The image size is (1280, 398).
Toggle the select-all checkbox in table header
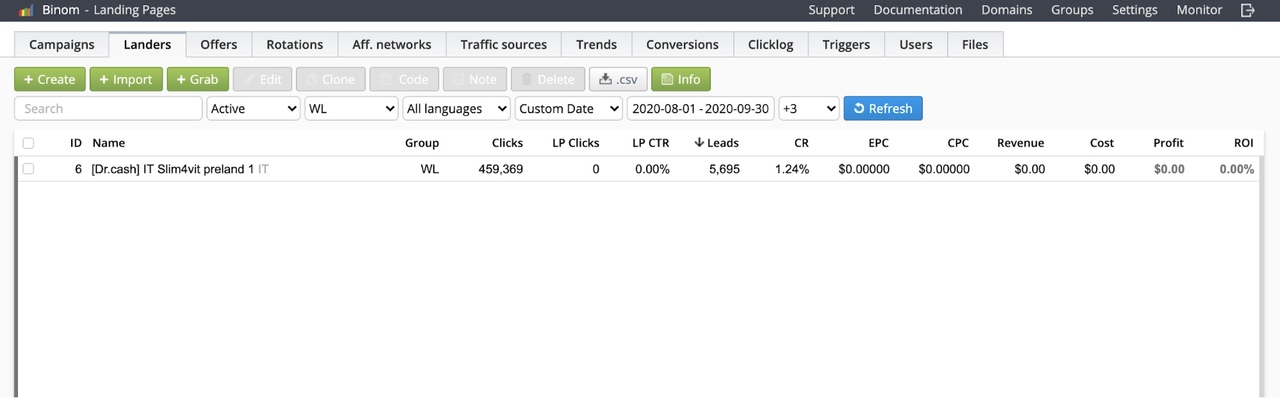[28, 143]
